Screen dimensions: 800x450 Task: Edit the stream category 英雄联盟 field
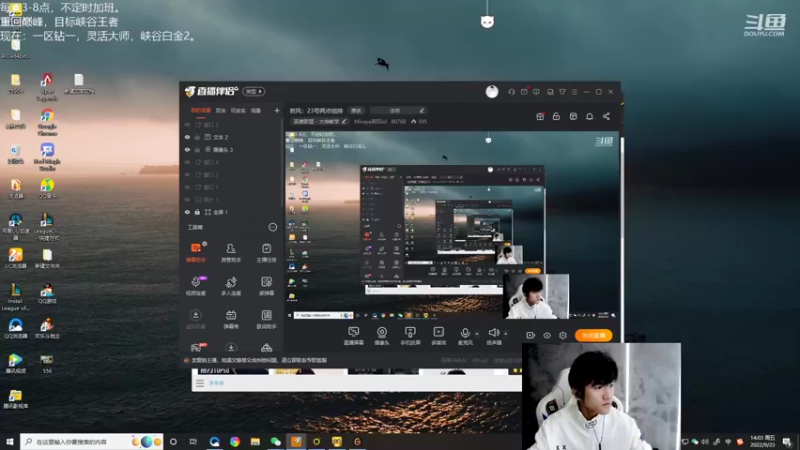coord(319,121)
